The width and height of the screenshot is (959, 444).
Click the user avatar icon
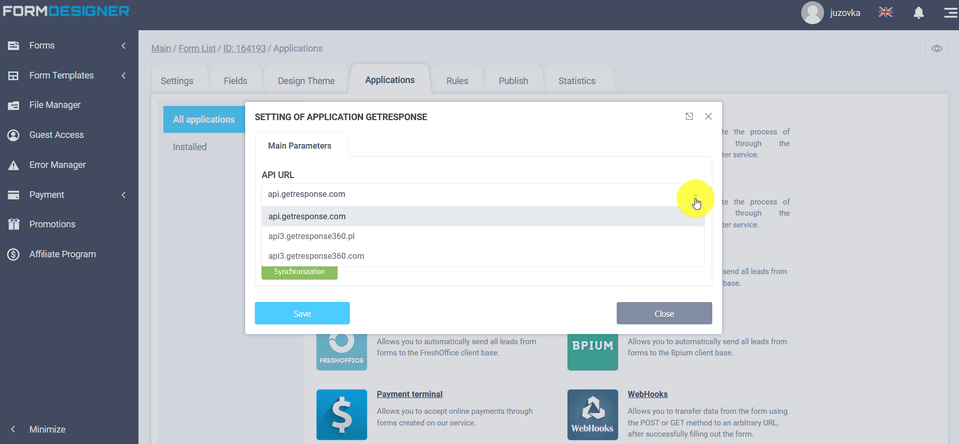[812, 13]
